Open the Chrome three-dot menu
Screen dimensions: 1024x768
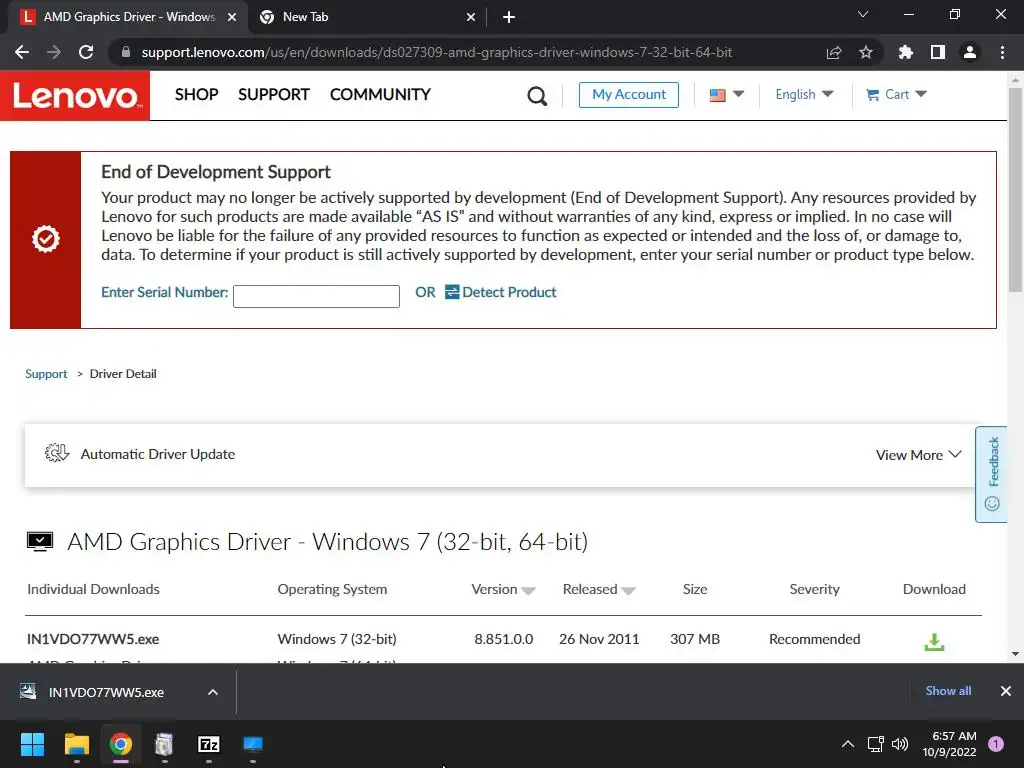1002,52
